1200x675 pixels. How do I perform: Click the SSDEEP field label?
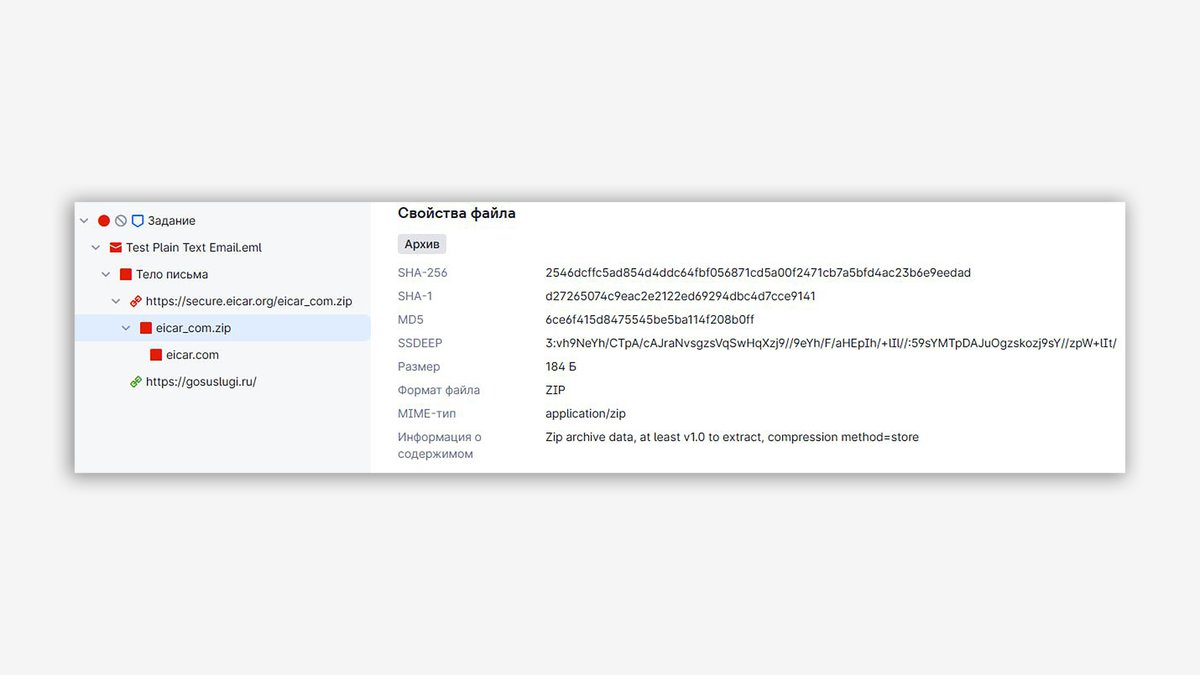coord(420,343)
